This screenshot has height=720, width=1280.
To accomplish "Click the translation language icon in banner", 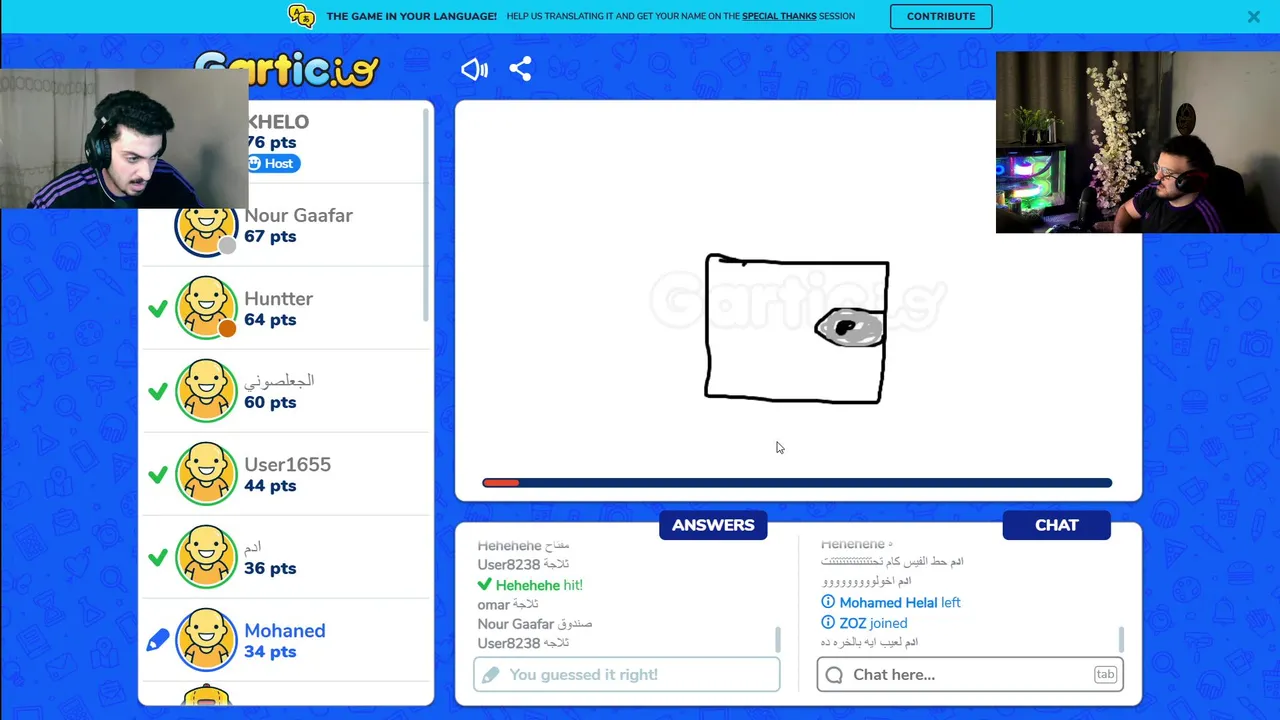I will click(x=301, y=16).
